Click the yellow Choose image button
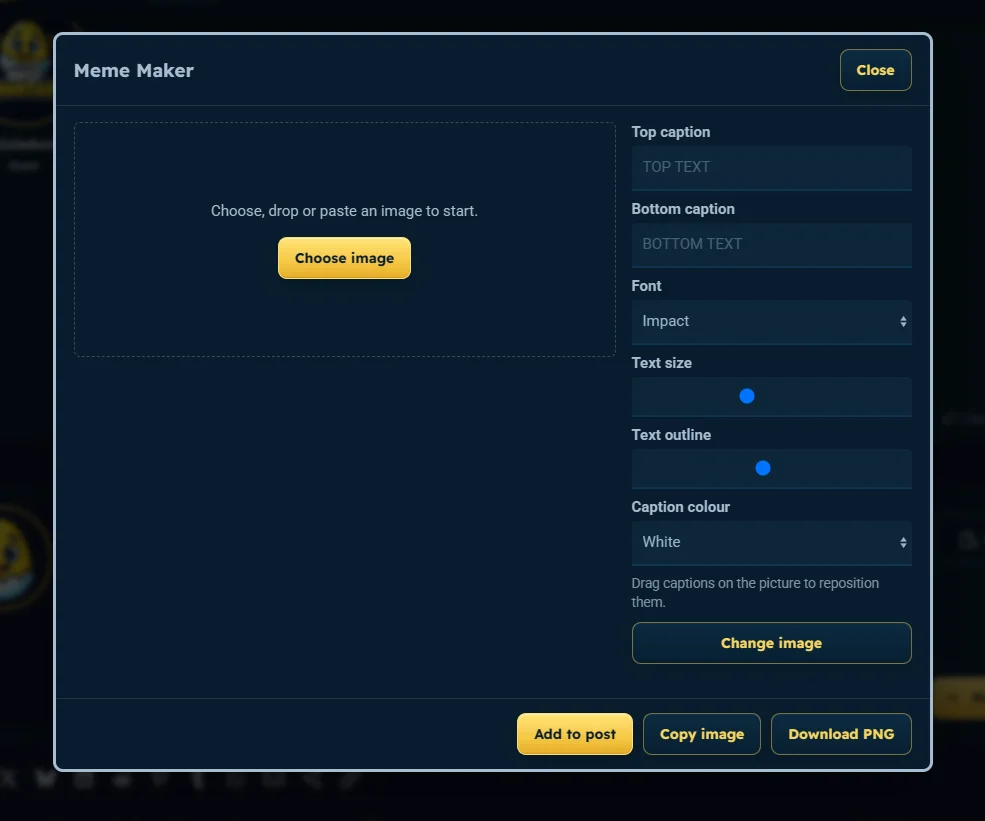This screenshot has width=985, height=821. pos(344,258)
